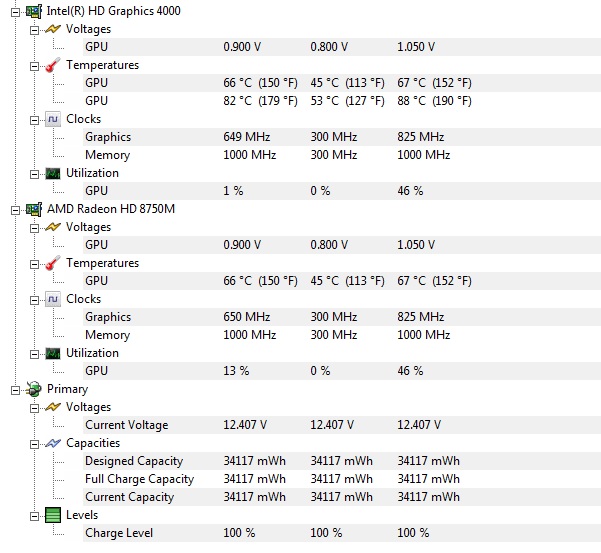Image resolution: width=601 pixels, height=553 pixels.
Task: Click the Intel HD Graphics 4000 chip icon
Action: (x=33, y=11)
